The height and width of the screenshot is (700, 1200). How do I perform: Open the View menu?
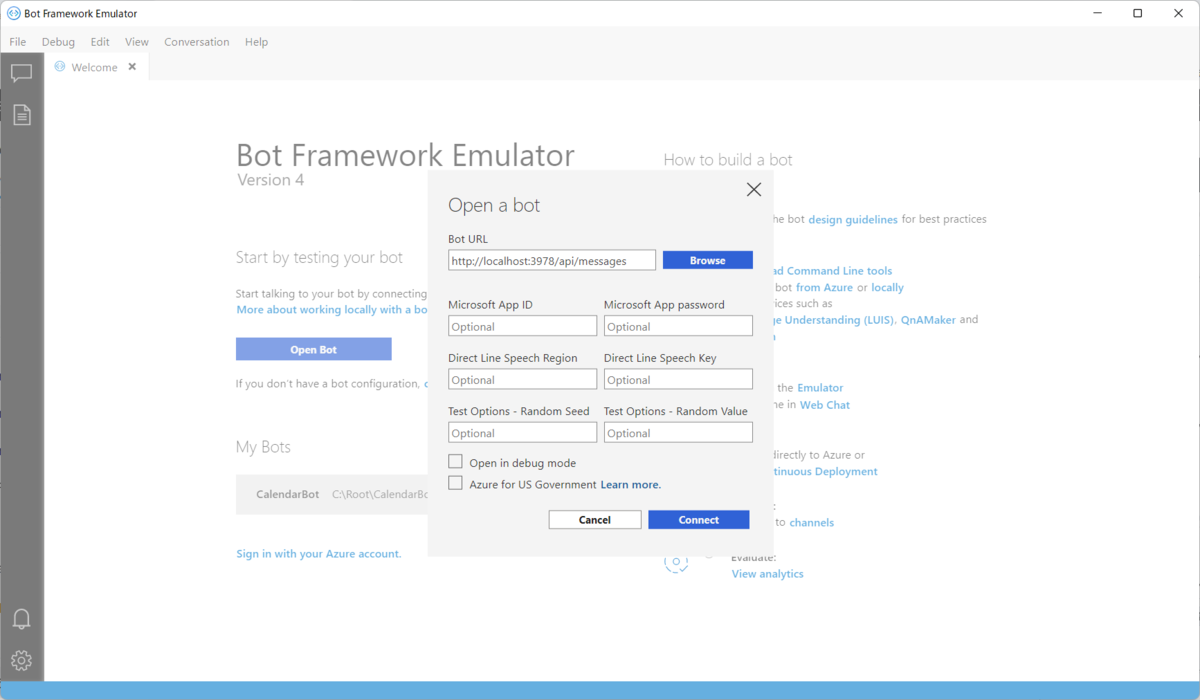point(137,42)
